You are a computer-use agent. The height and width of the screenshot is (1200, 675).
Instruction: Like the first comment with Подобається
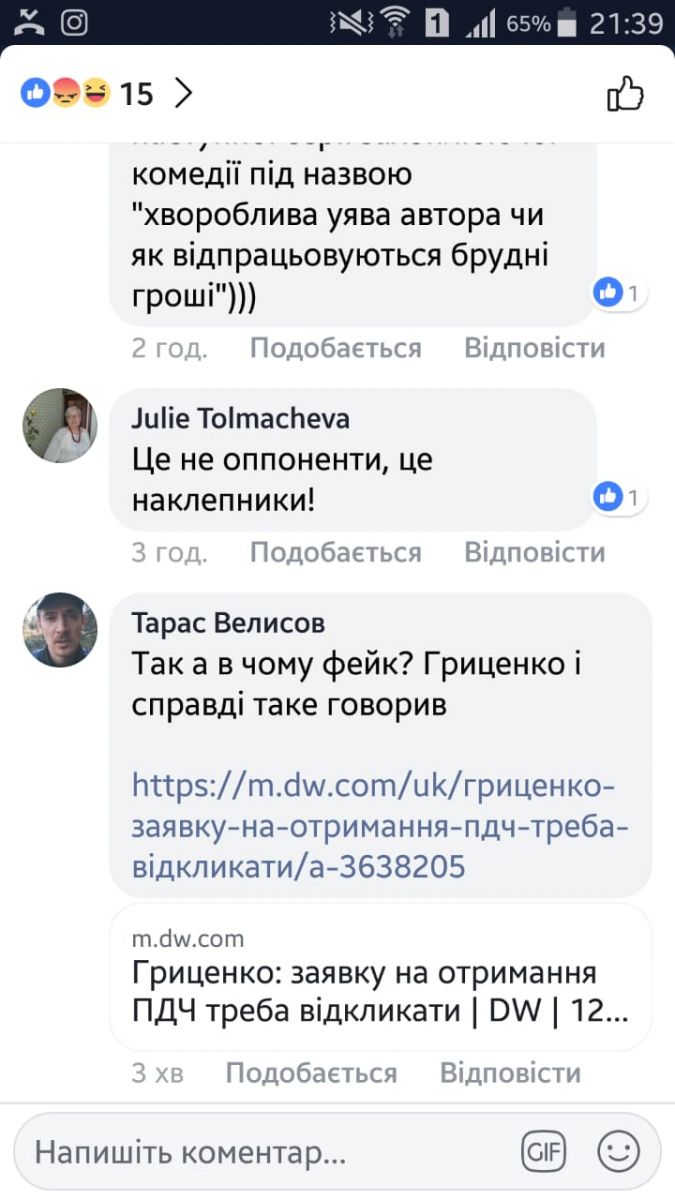coord(335,348)
